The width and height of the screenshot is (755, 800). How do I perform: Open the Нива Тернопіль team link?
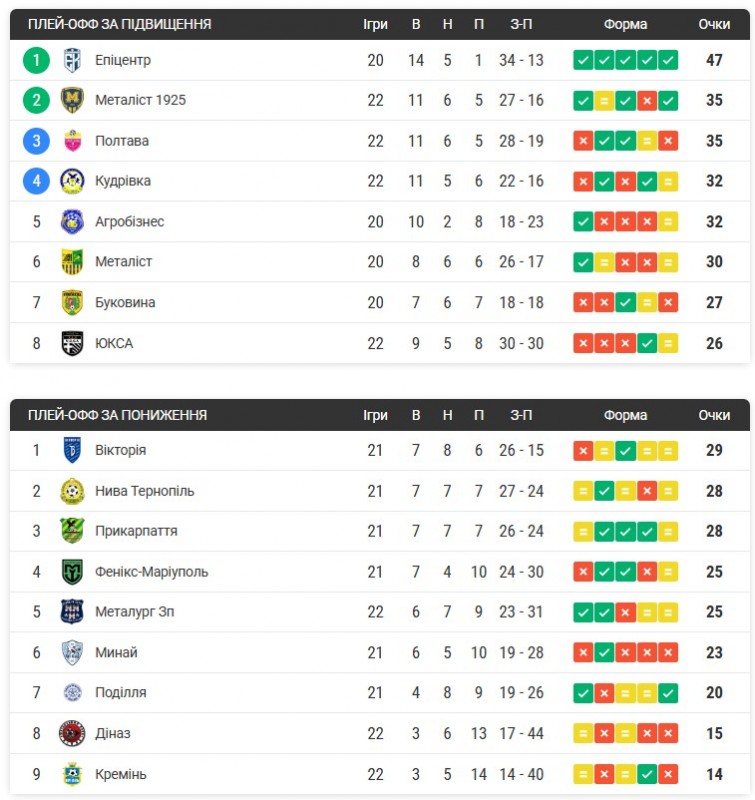[144, 491]
